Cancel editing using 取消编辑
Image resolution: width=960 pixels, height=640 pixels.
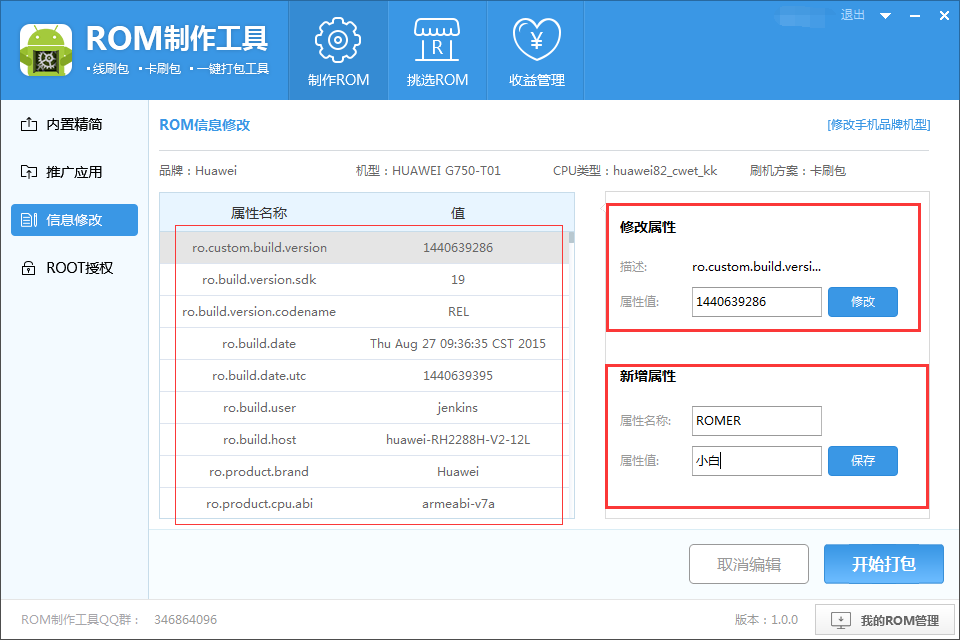(748, 564)
